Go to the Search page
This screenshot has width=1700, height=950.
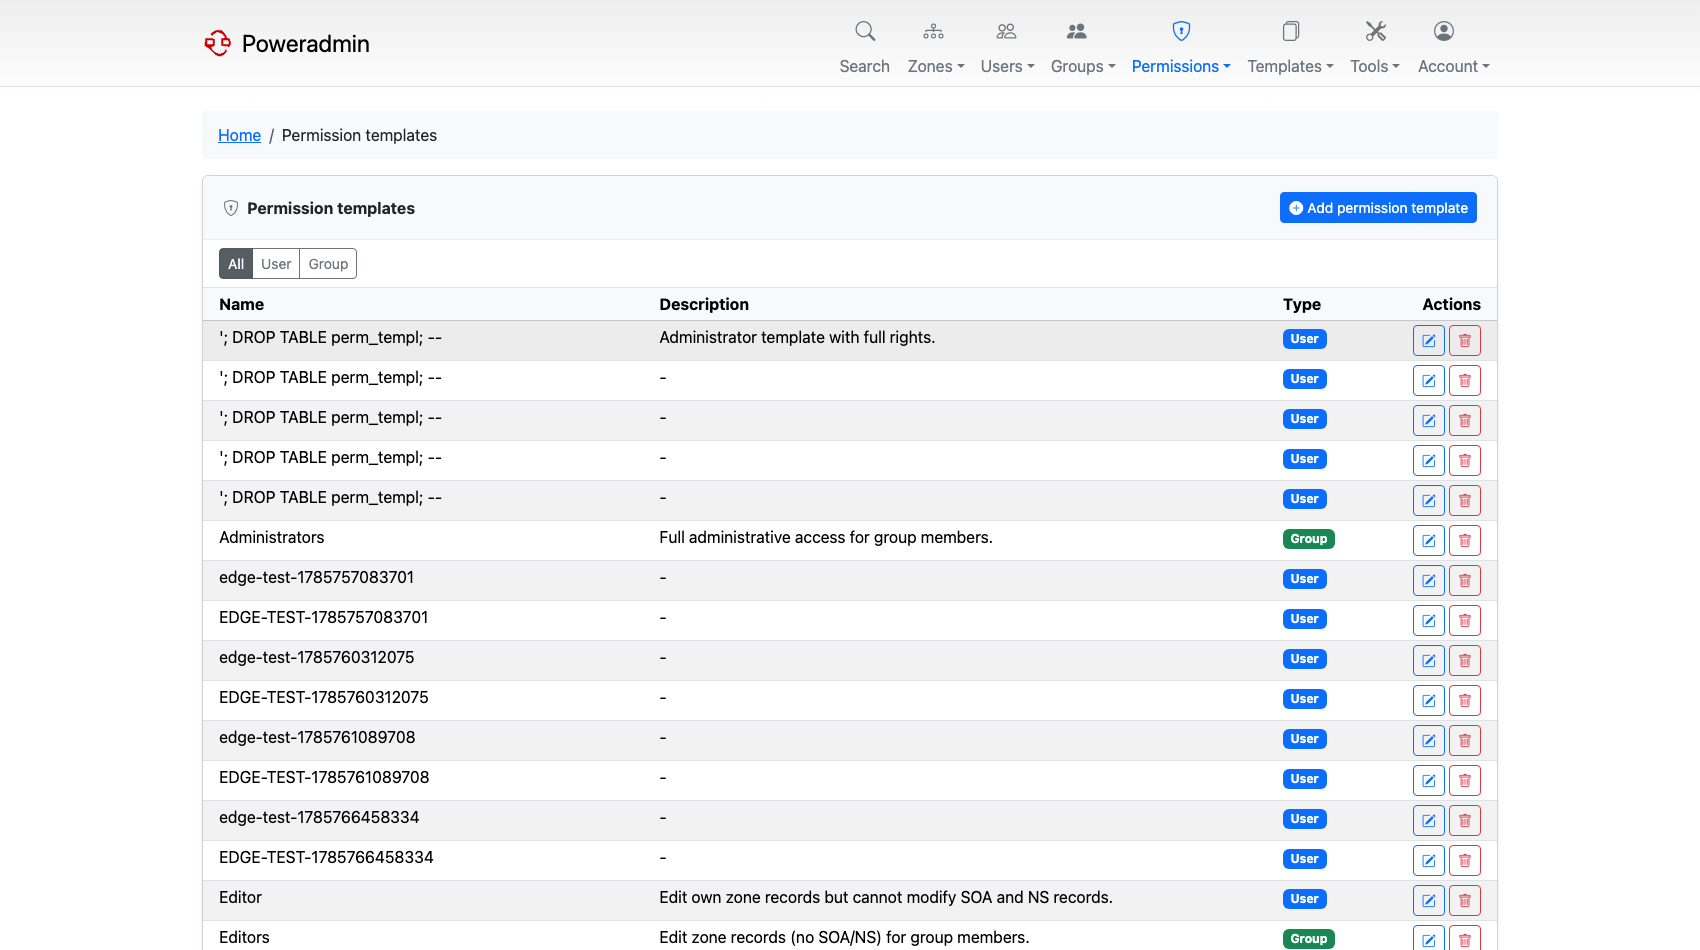click(864, 47)
